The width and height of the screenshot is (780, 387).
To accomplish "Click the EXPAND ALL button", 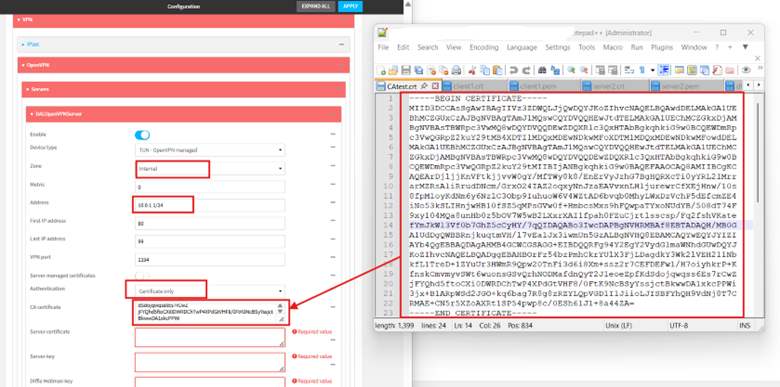I will click(315, 6).
